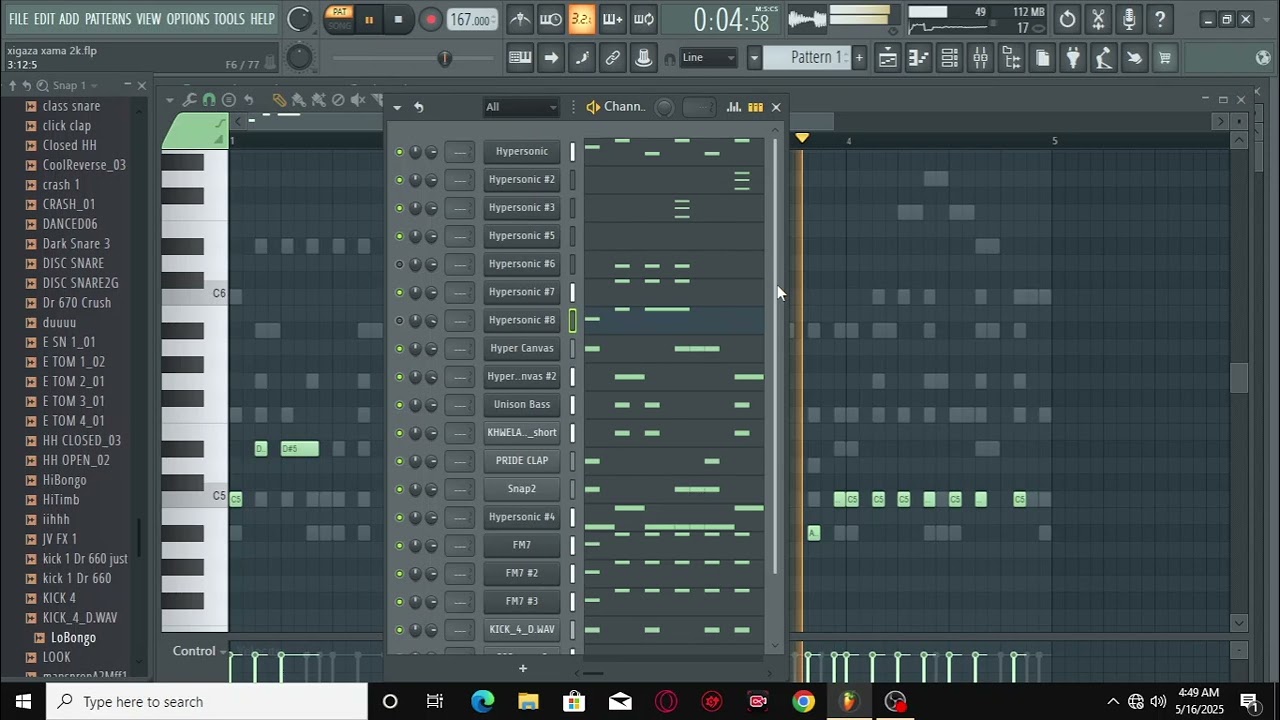Screen dimensions: 1280x720
Task: Open the PATTERNS menu
Action: click(x=108, y=19)
